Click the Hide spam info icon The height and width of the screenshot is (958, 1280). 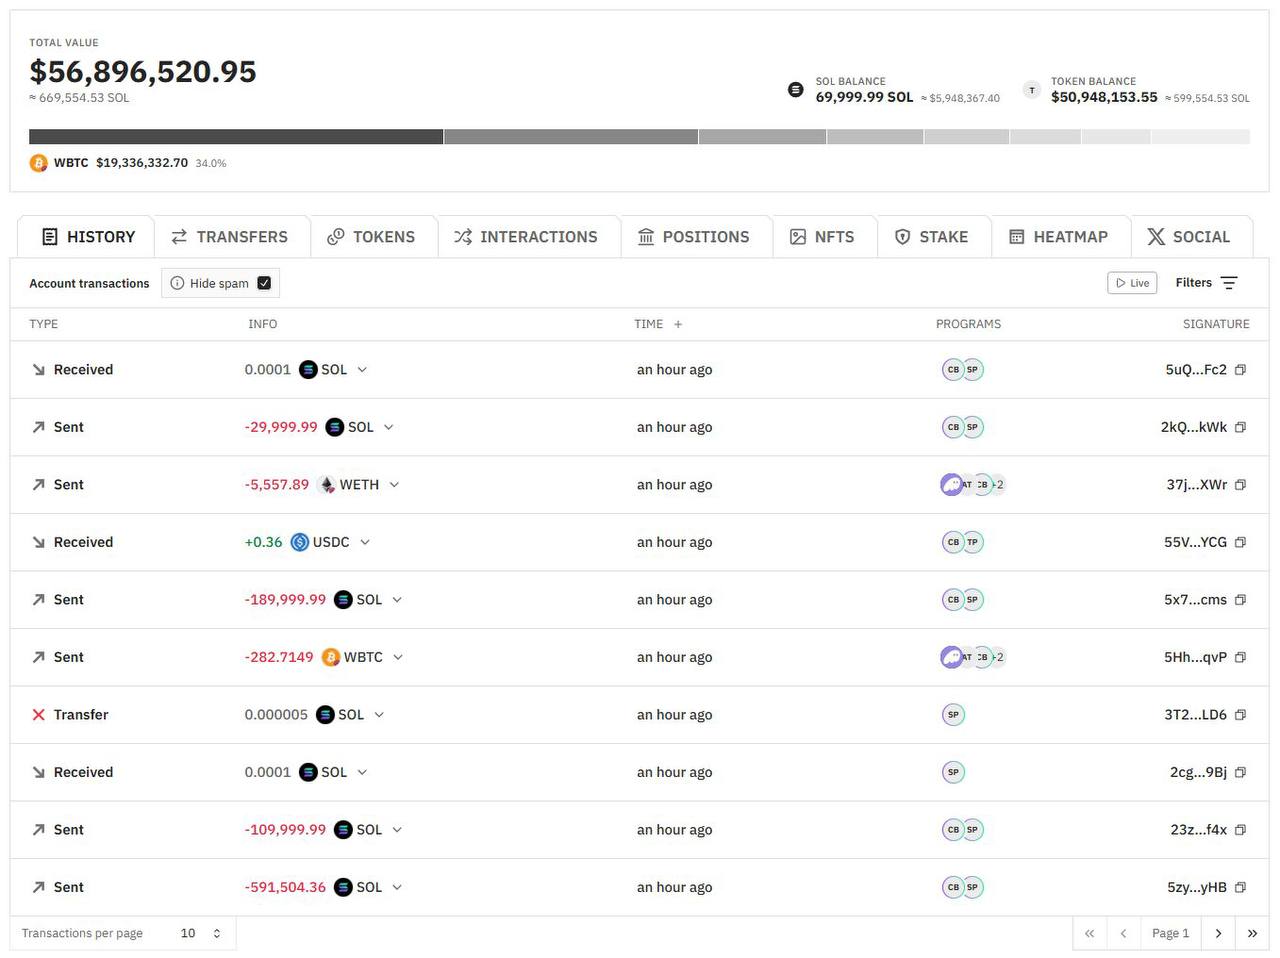177,283
